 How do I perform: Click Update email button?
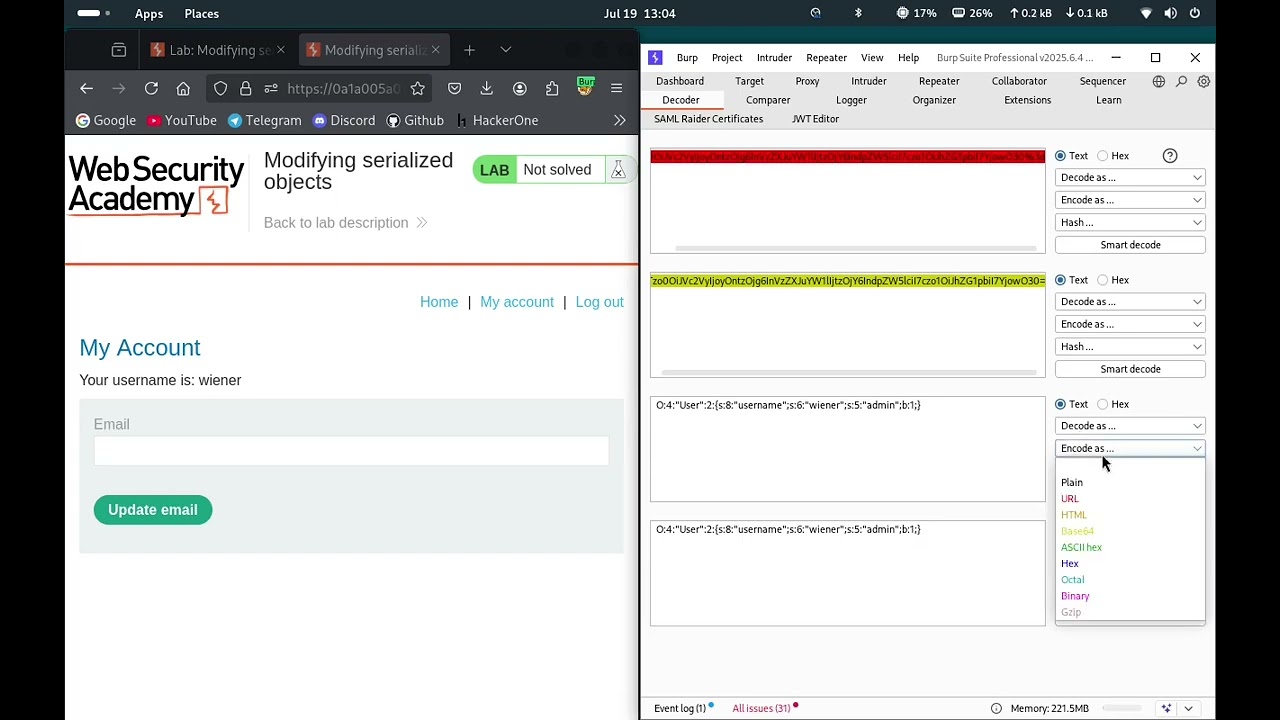click(153, 510)
